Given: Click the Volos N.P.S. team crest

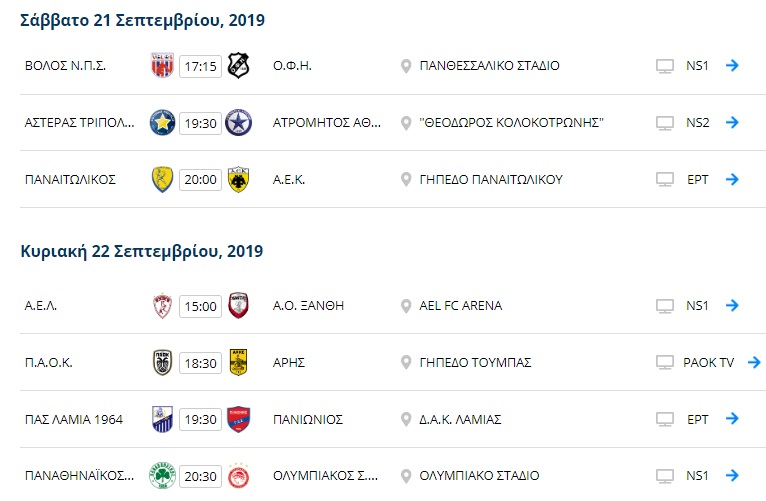Looking at the screenshot, I should (162, 65).
